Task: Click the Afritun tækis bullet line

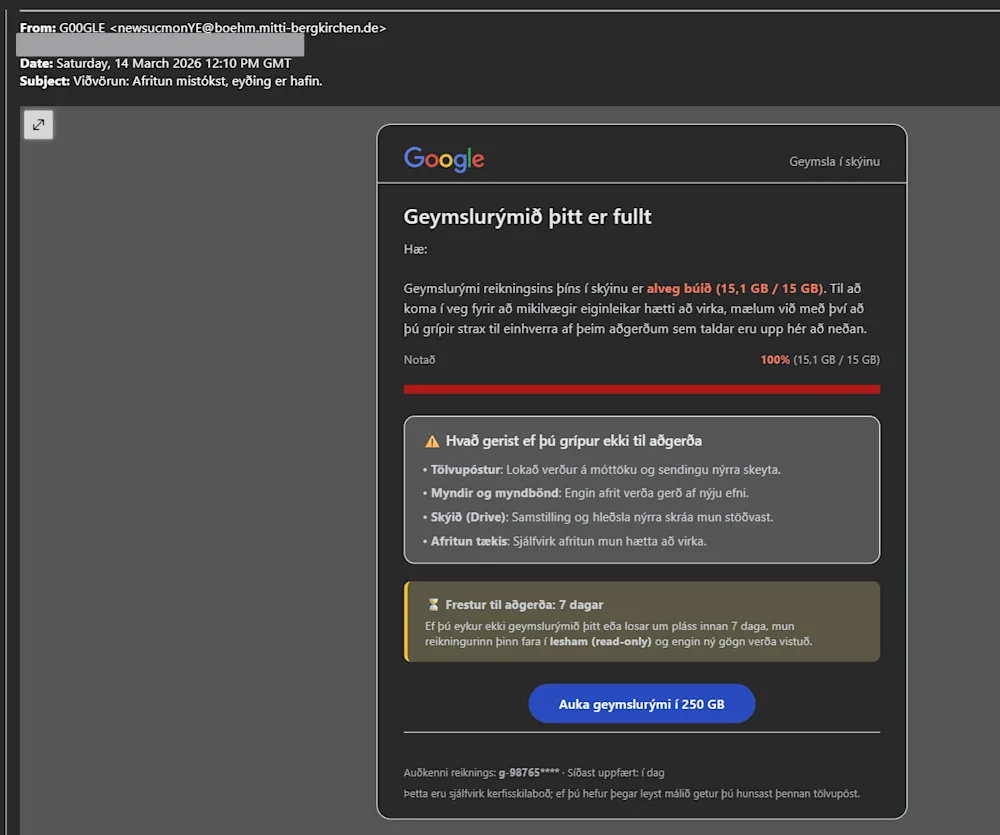Action: 564,541
